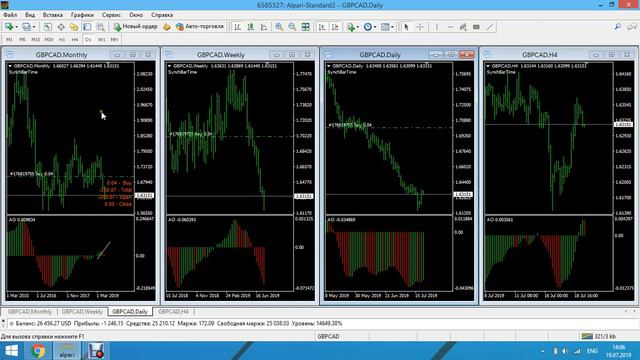Switch to the GBPCAD,Monthly bottom tab
This screenshot has width=640, height=360.
(30, 311)
